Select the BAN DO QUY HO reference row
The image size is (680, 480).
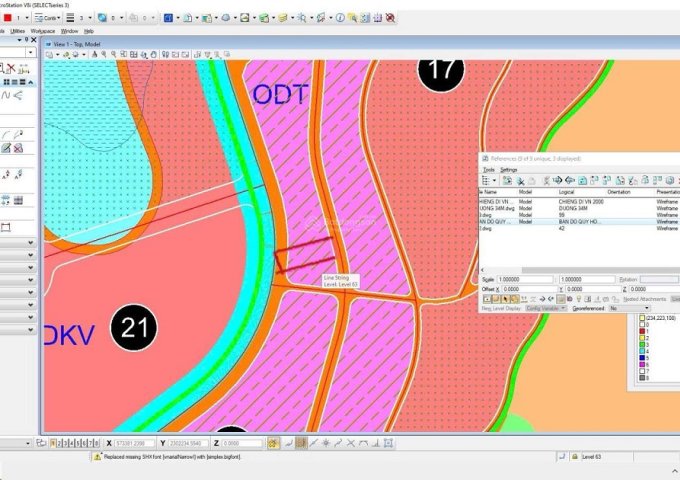(x=579, y=222)
